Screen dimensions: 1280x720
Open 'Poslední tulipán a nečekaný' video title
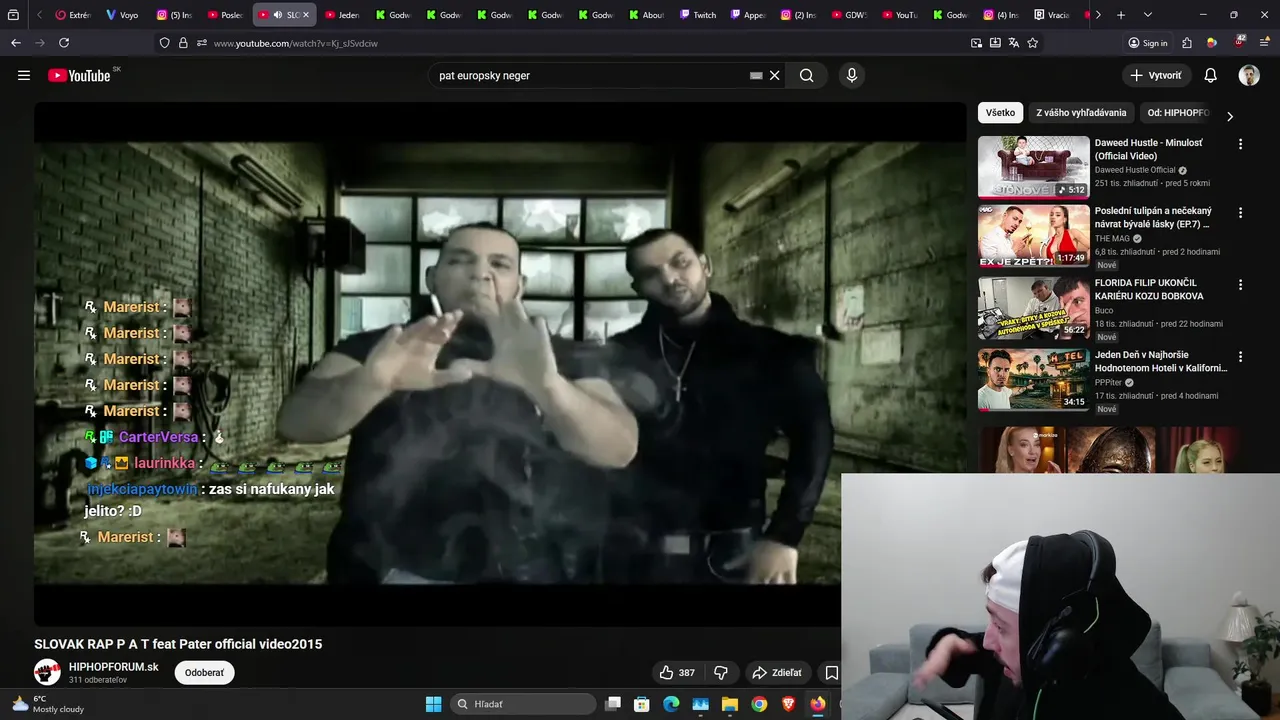(x=1153, y=217)
